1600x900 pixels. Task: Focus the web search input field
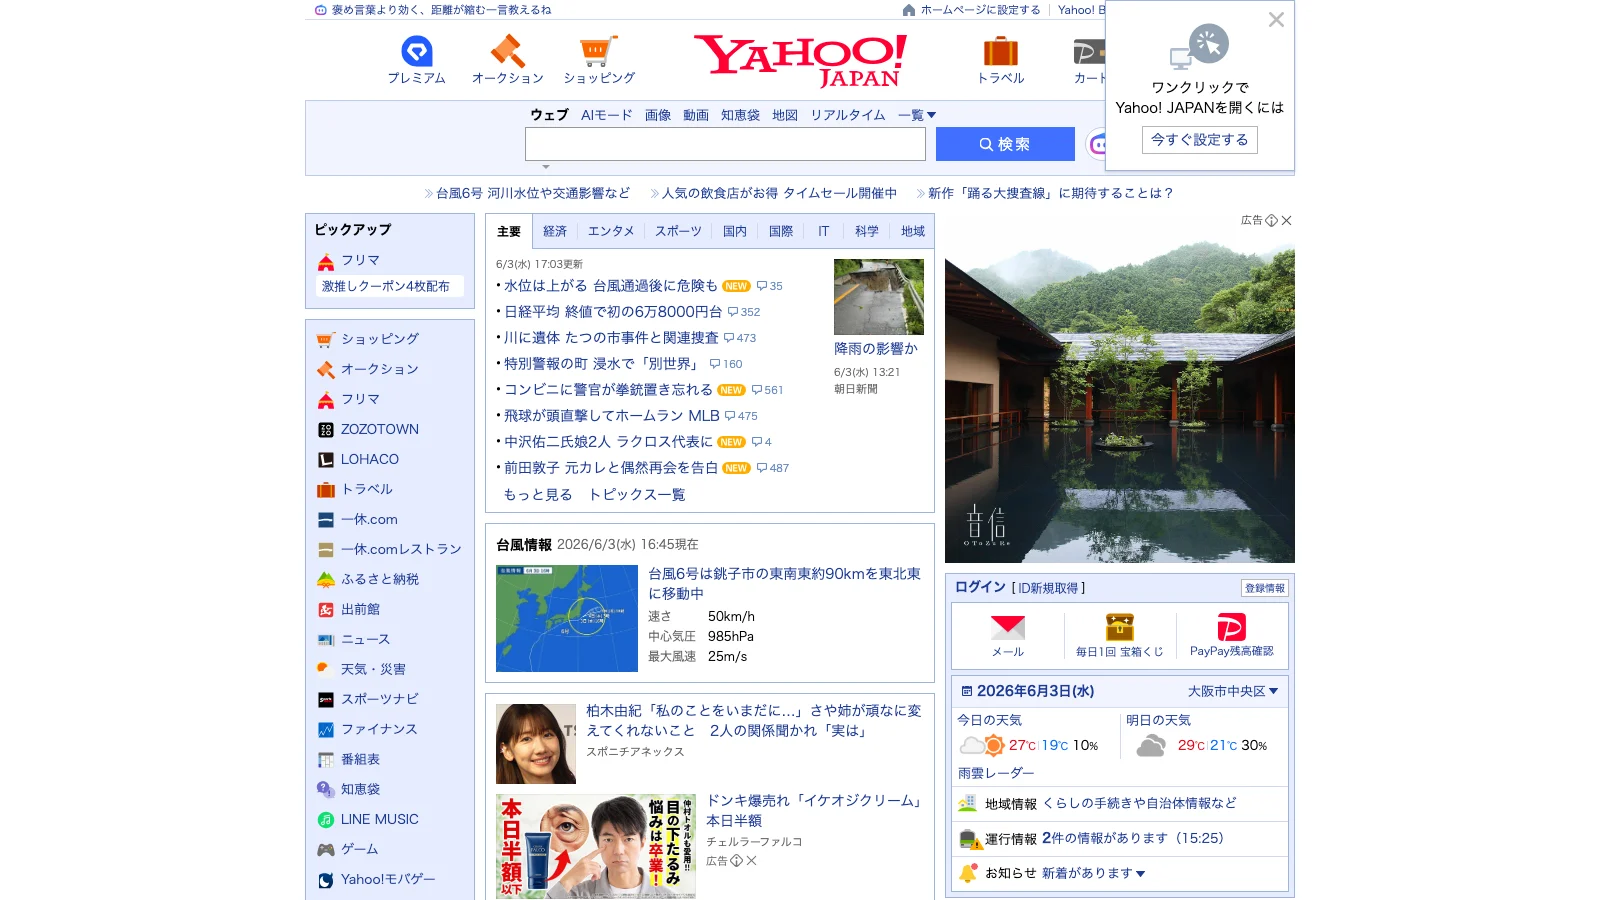725,144
